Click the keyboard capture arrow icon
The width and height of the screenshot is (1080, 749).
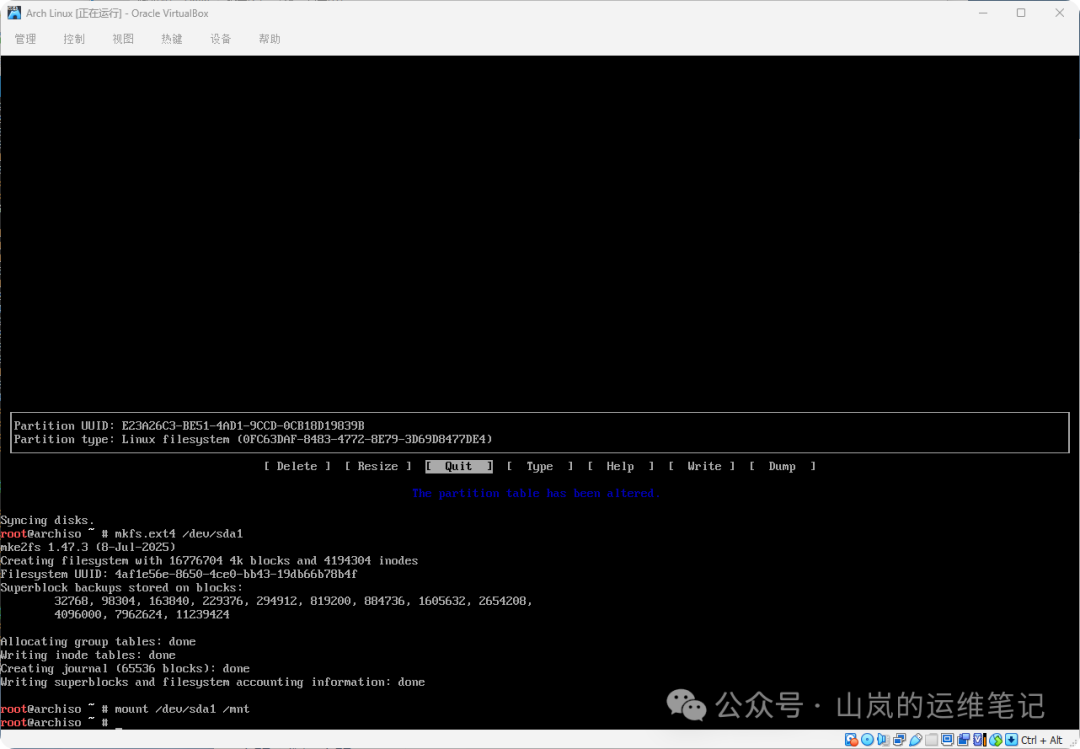(x=1011, y=739)
